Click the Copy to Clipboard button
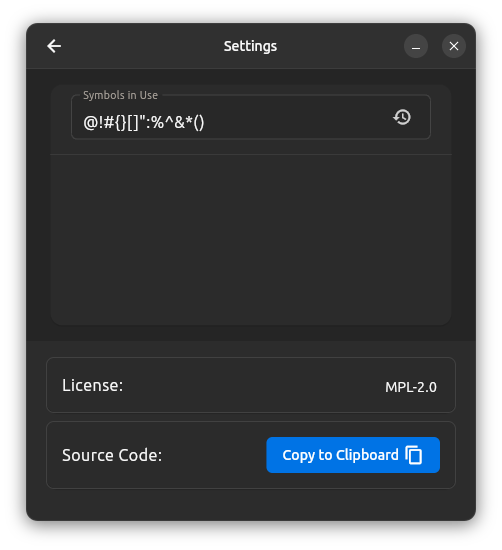The width and height of the screenshot is (502, 550). pos(353,455)
